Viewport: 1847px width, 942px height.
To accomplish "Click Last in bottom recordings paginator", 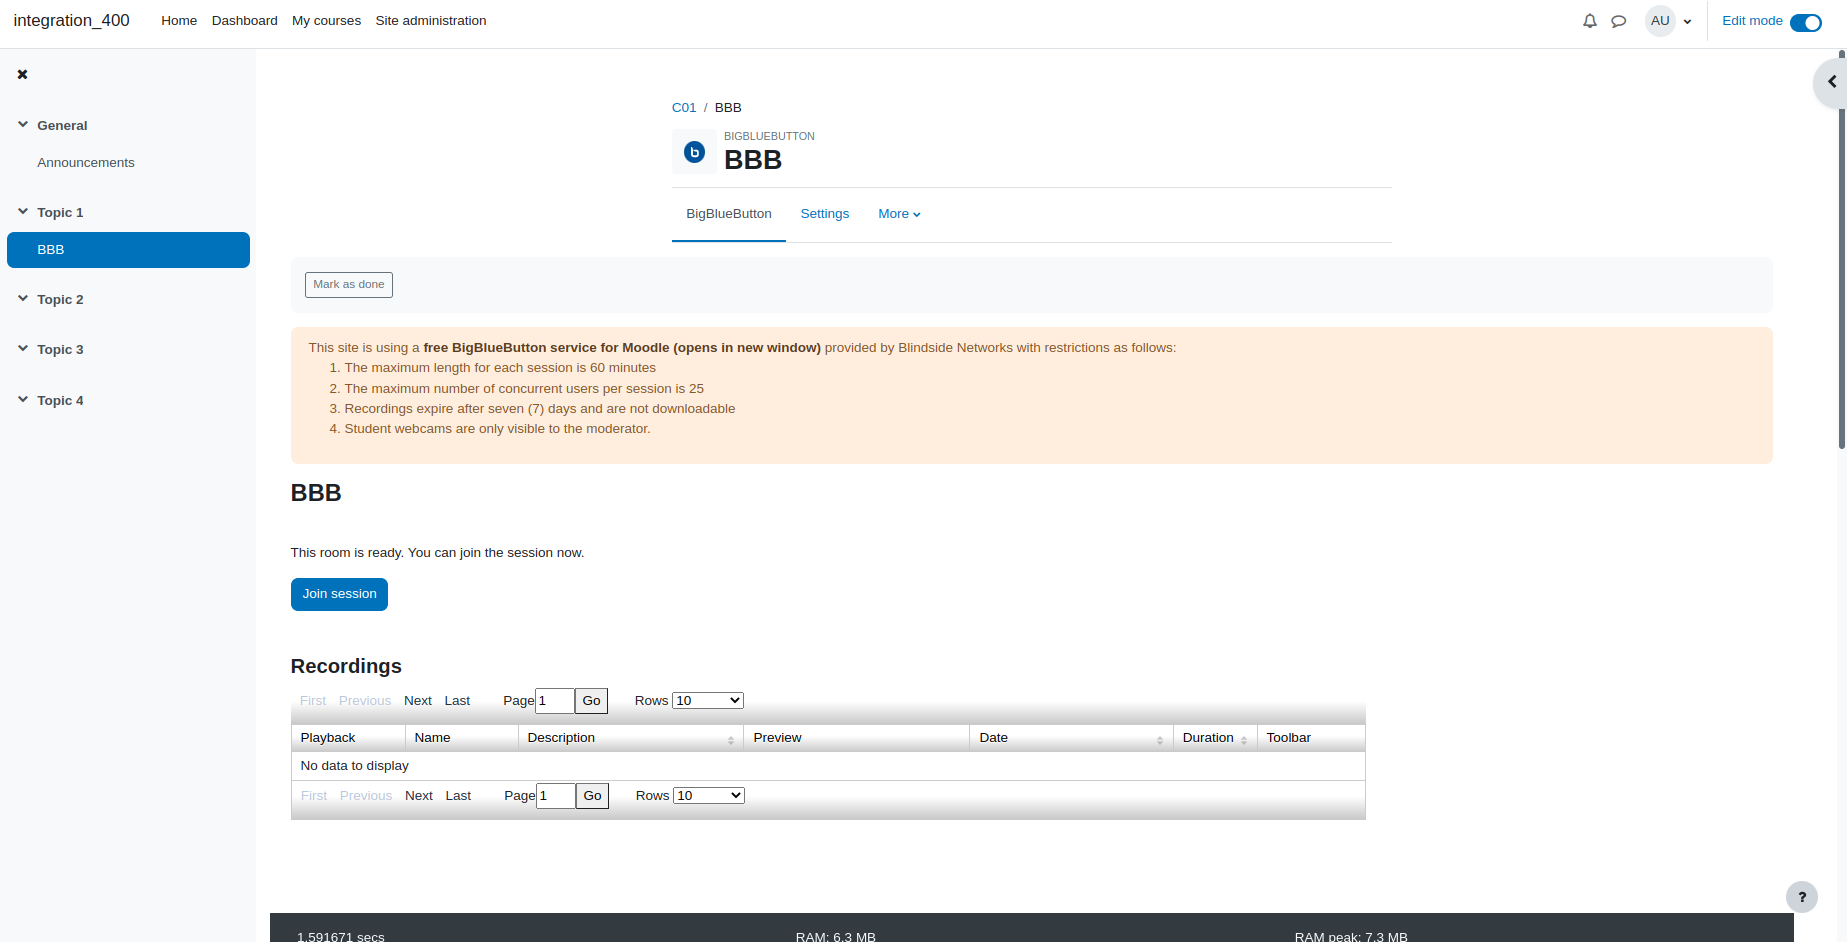I will [x=458, y=796].
